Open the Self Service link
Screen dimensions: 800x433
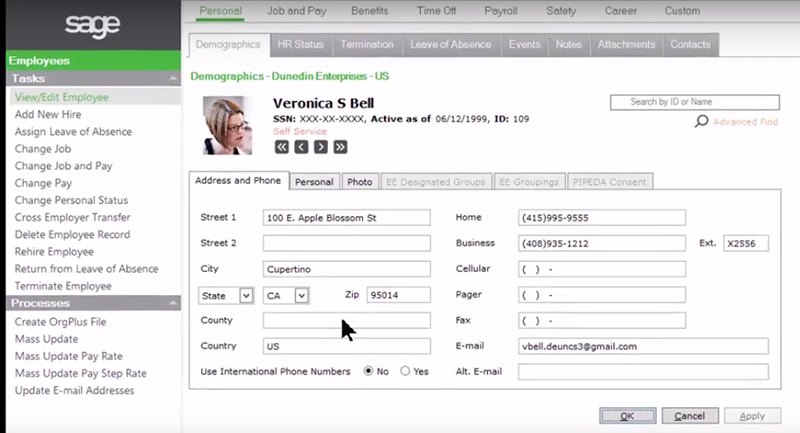click(x=297, y=132)
